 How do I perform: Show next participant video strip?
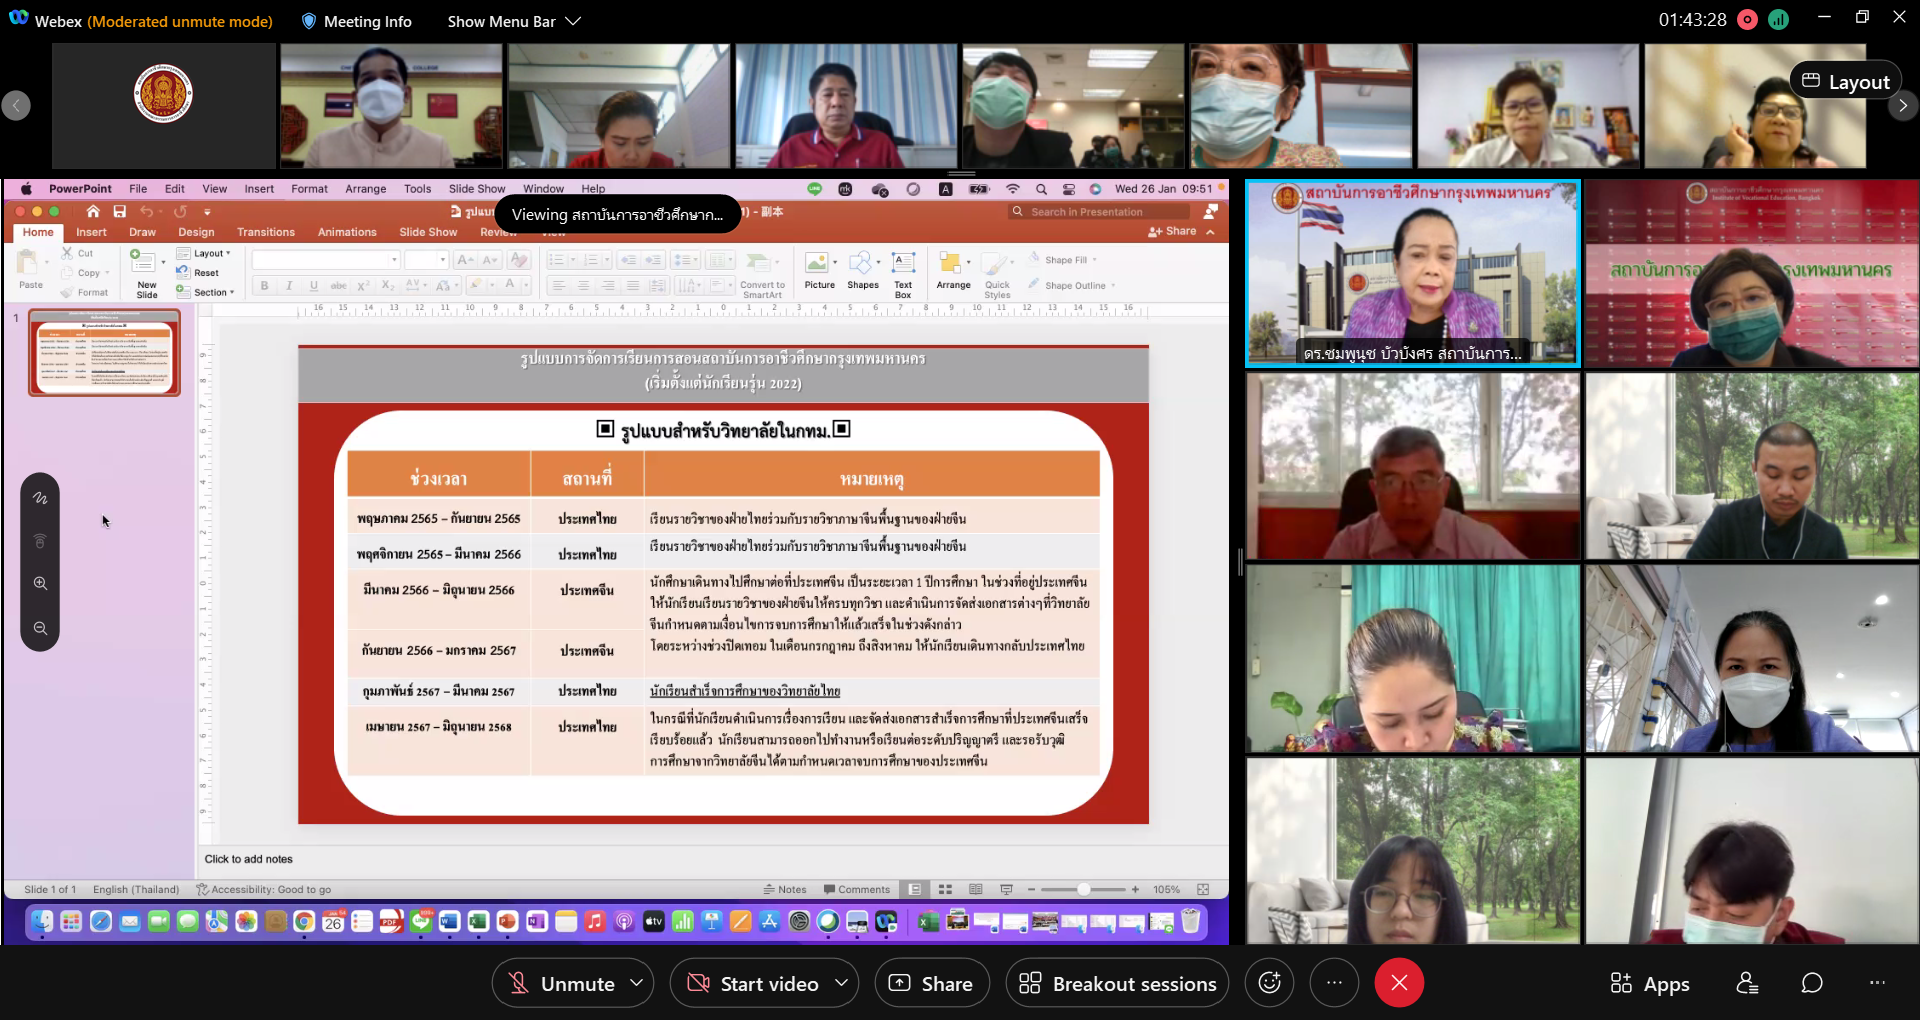[x=1903, y=105]
